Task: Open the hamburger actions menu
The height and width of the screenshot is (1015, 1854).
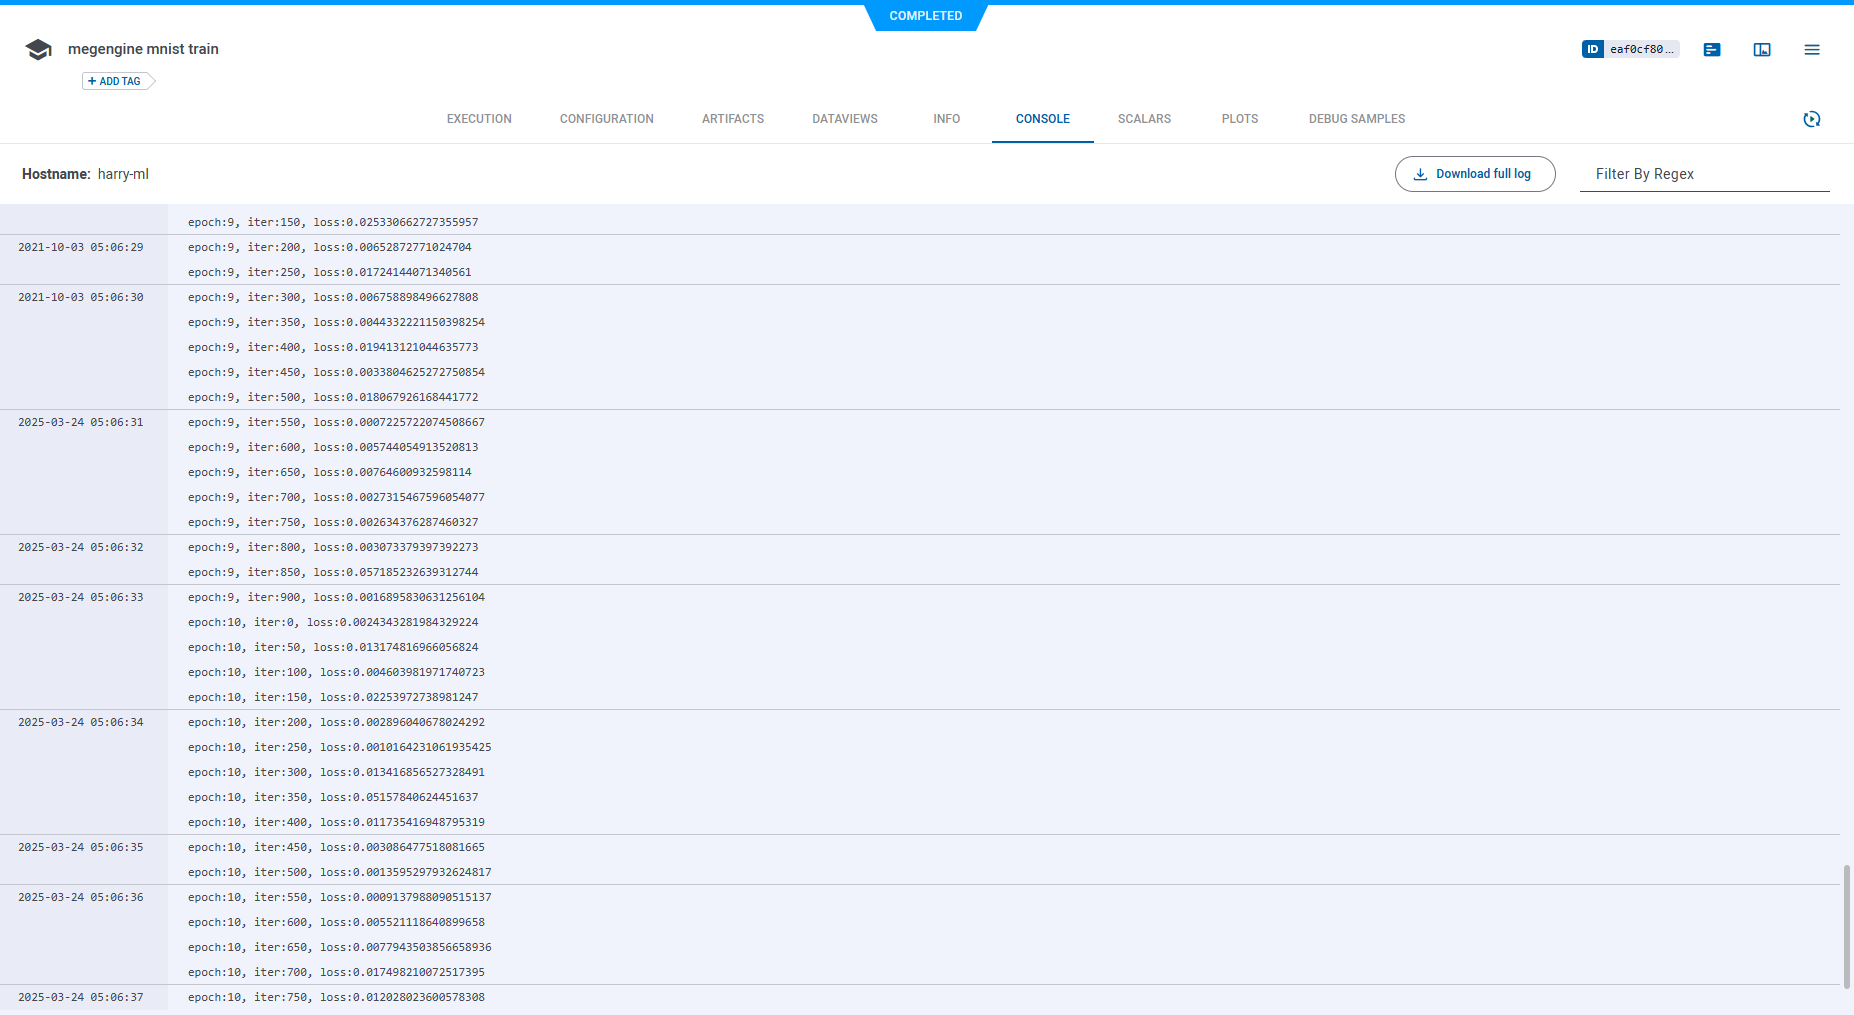Action: 1811,50
